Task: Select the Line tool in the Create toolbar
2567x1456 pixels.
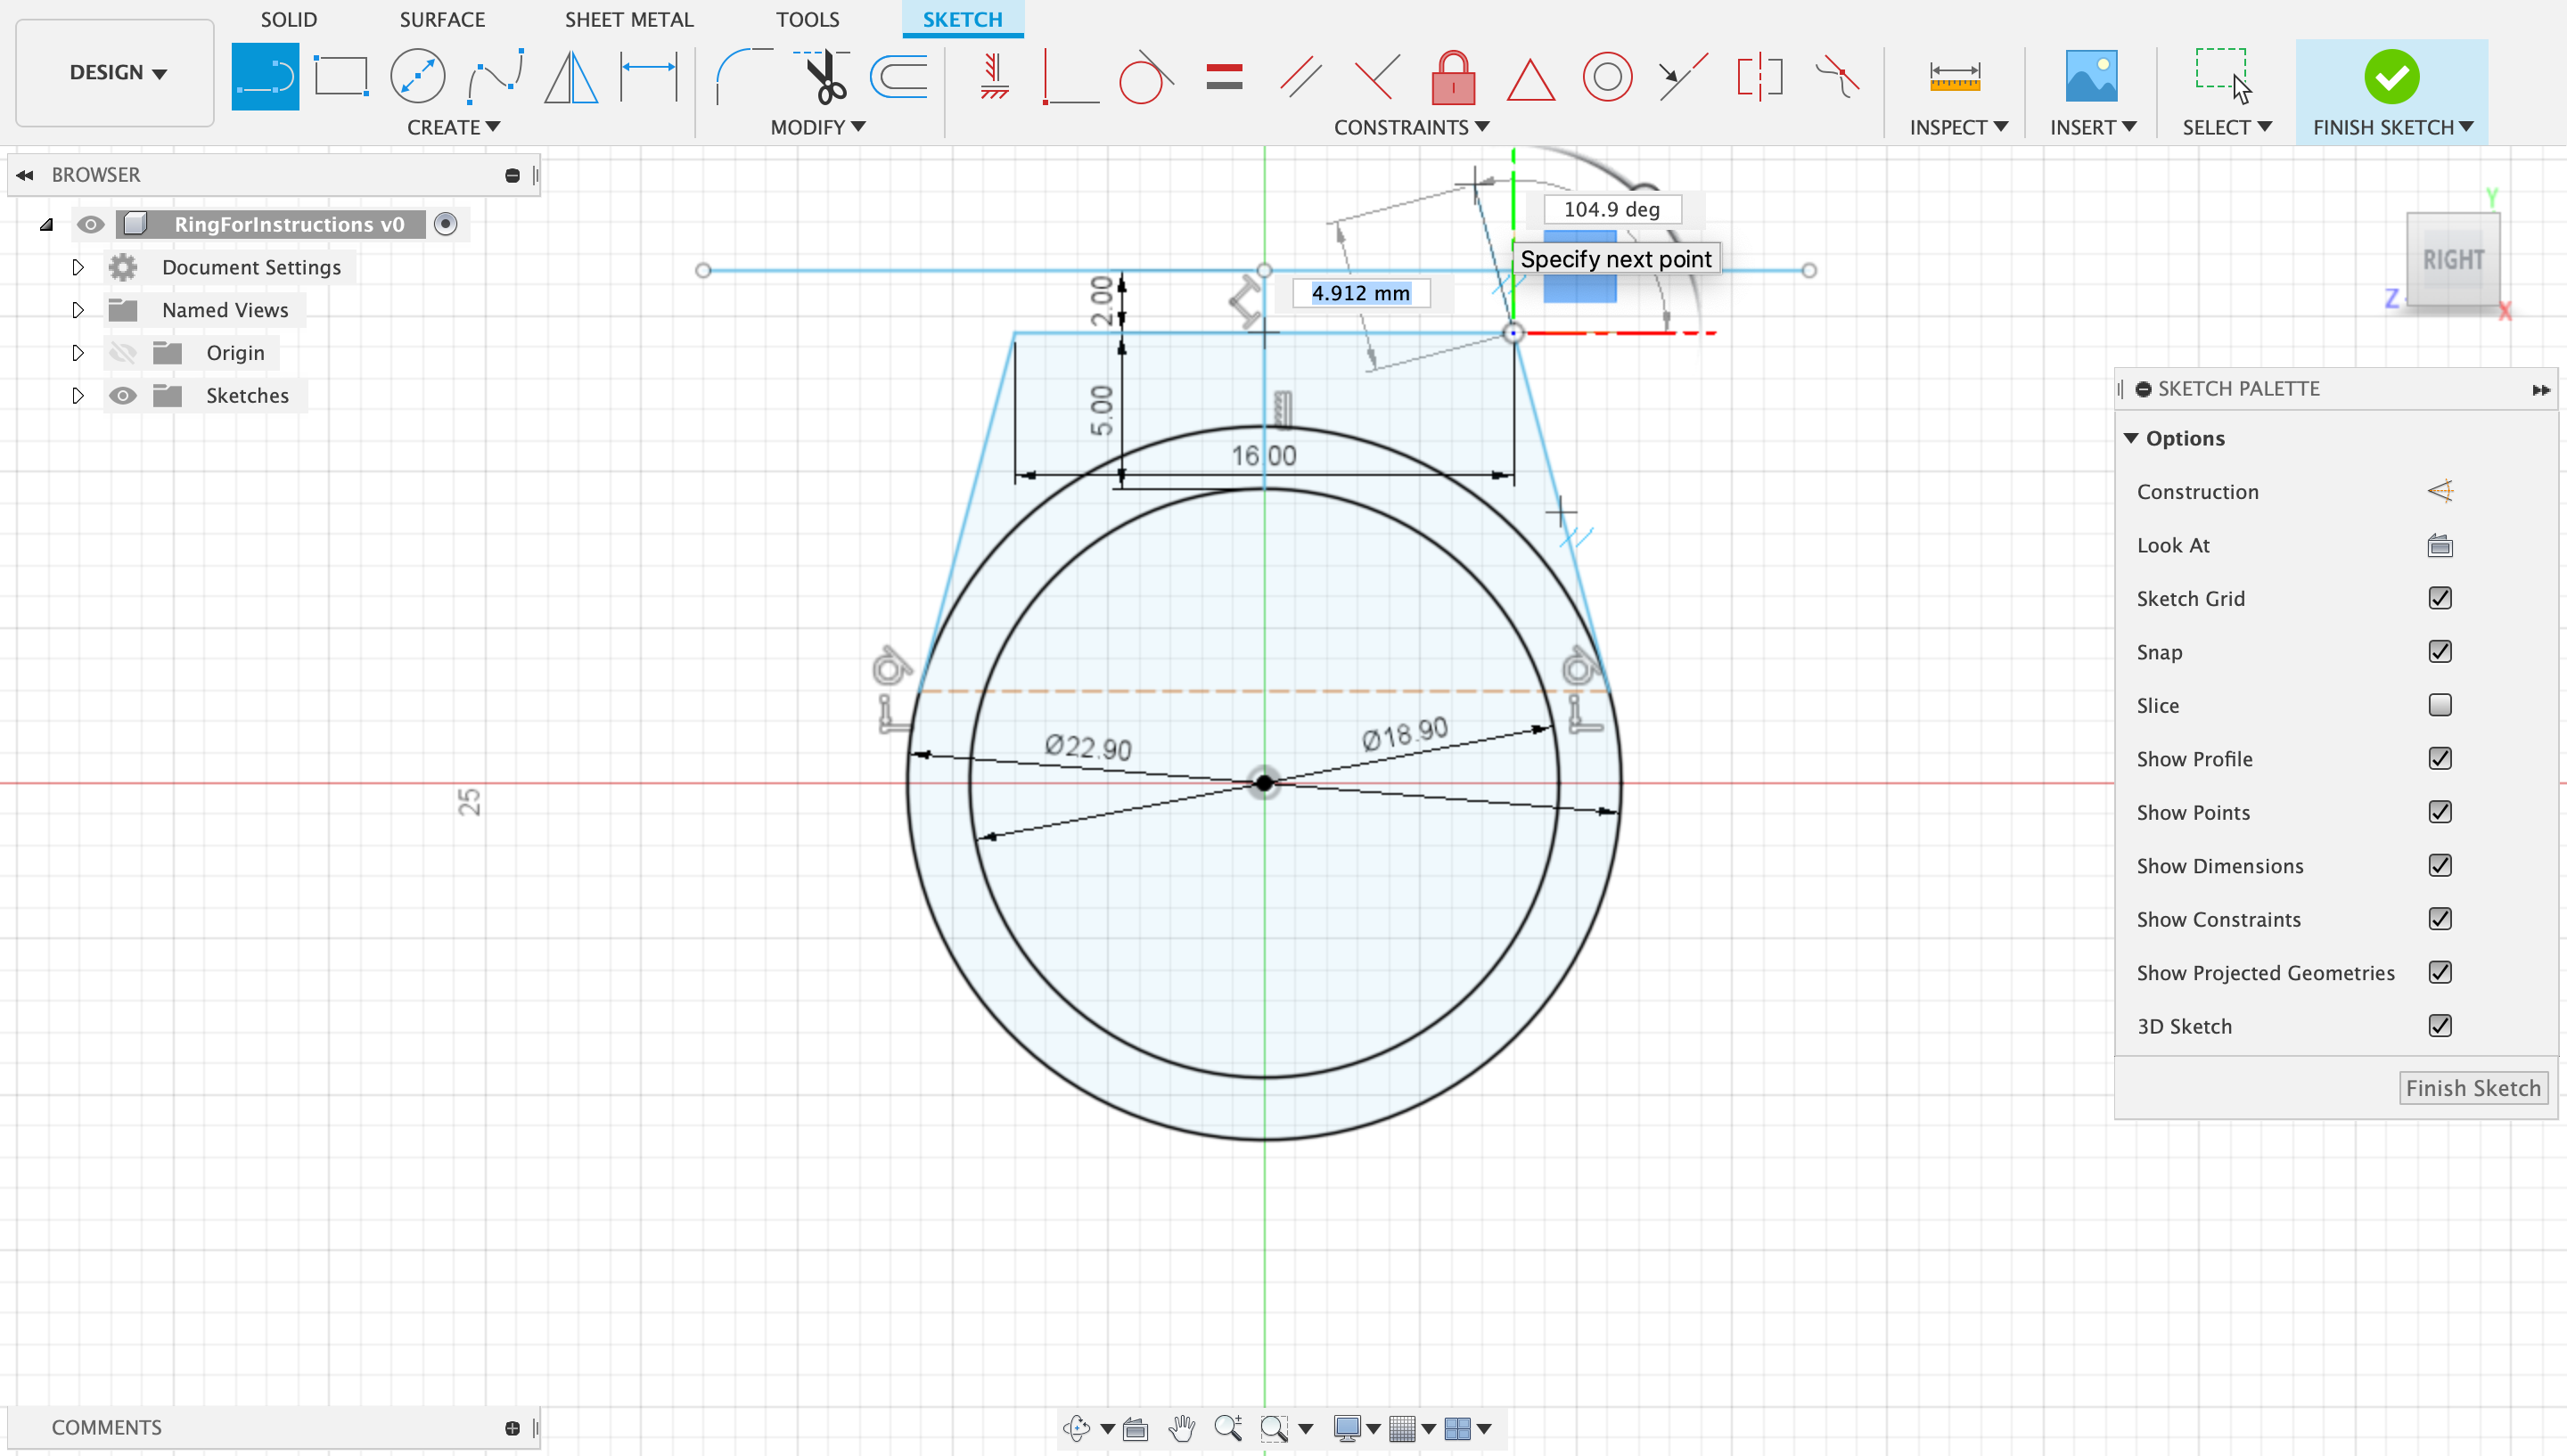Action: point(265,76)
